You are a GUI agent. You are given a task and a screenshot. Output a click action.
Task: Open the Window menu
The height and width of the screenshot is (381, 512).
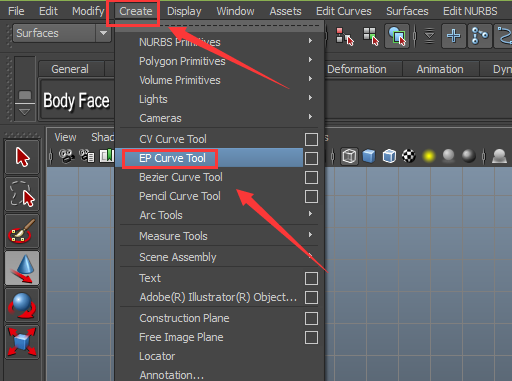(x=235, y=11)
